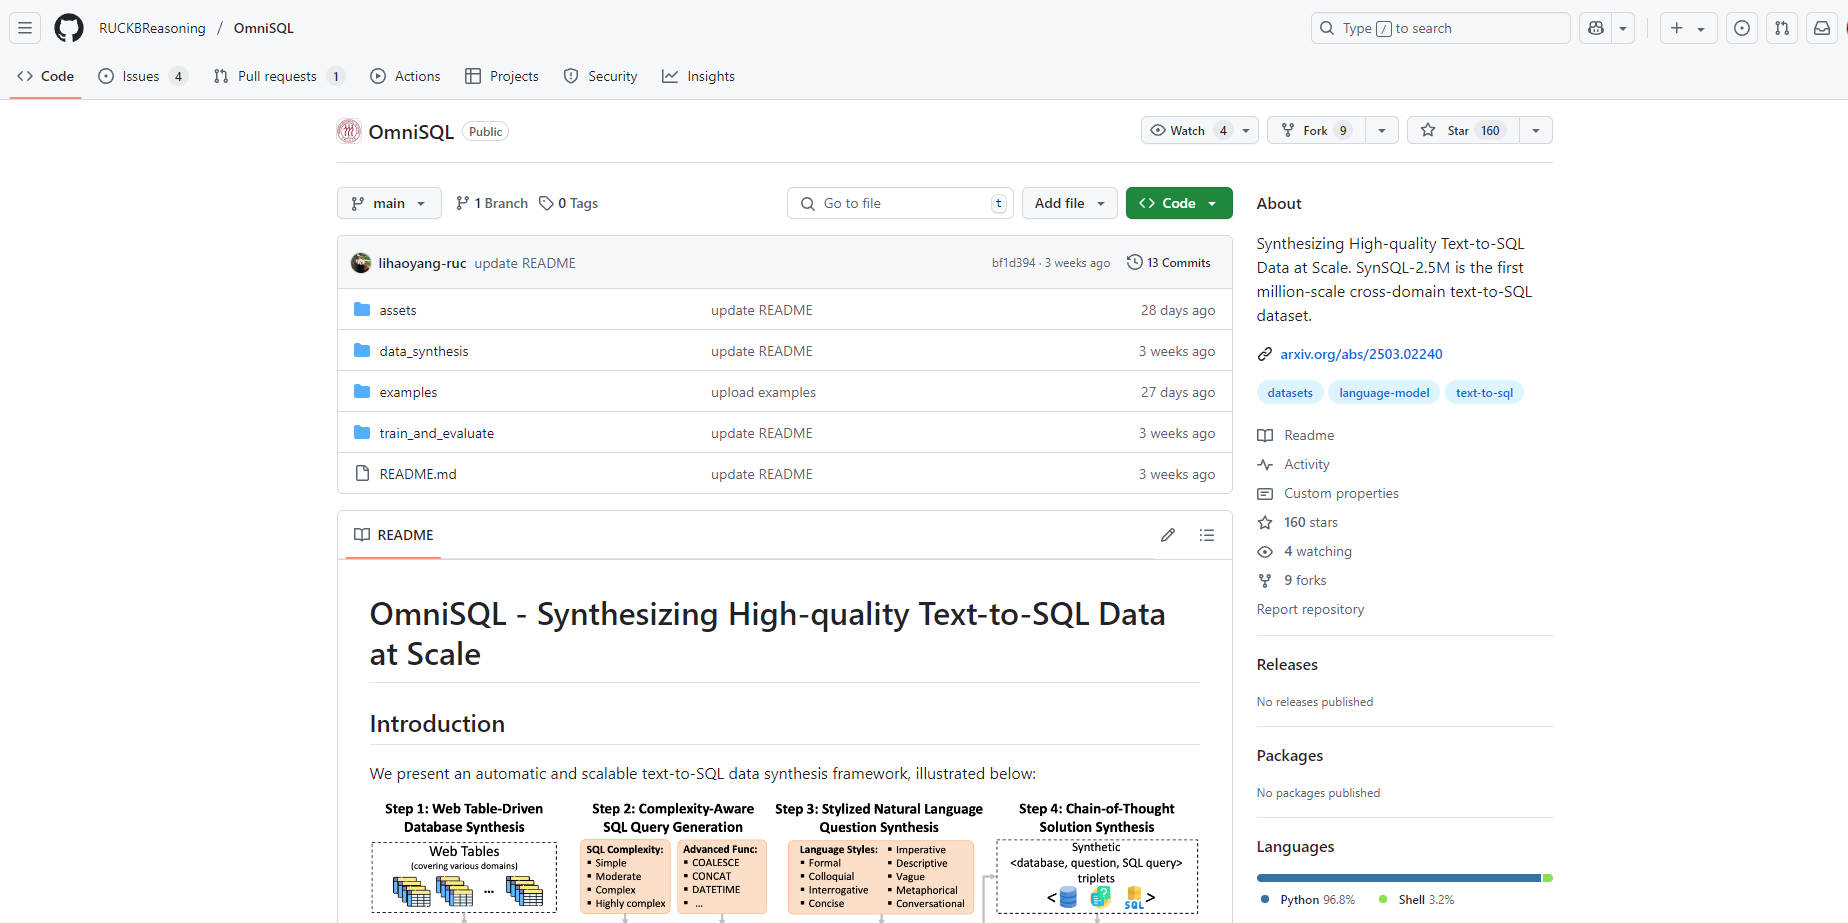Show README outline list icon
Image resolution: width=1848 pixels, height=923 pixels.
point(1207,535)
